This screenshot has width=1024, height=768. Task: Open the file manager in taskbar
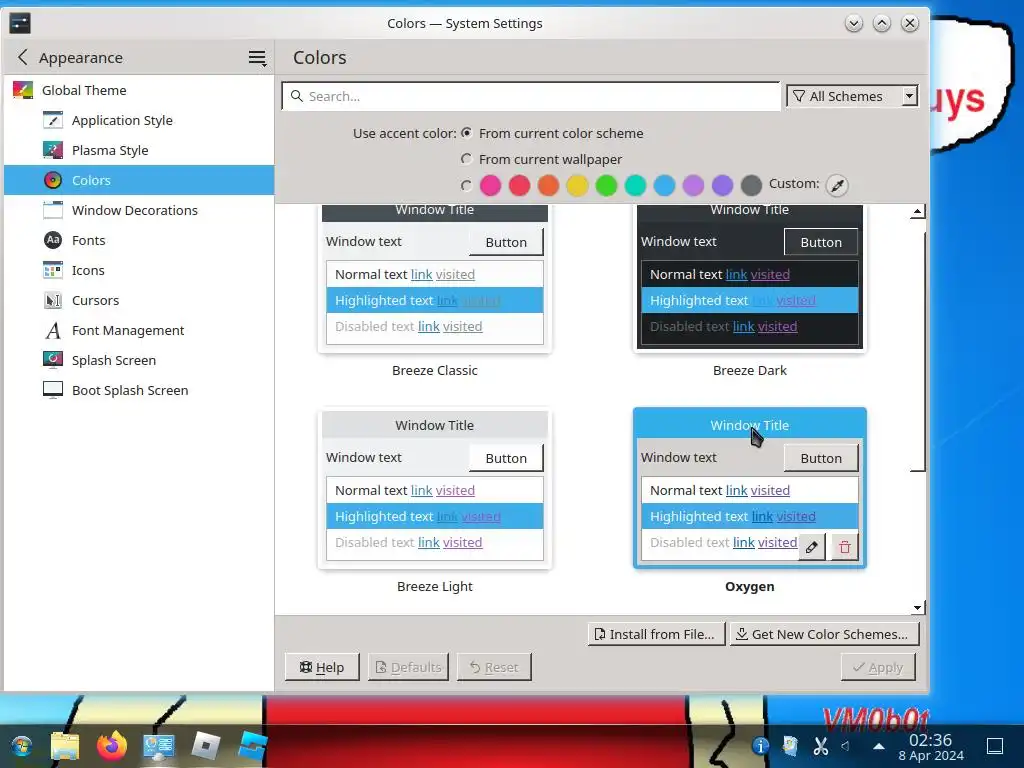click(65, 746)
